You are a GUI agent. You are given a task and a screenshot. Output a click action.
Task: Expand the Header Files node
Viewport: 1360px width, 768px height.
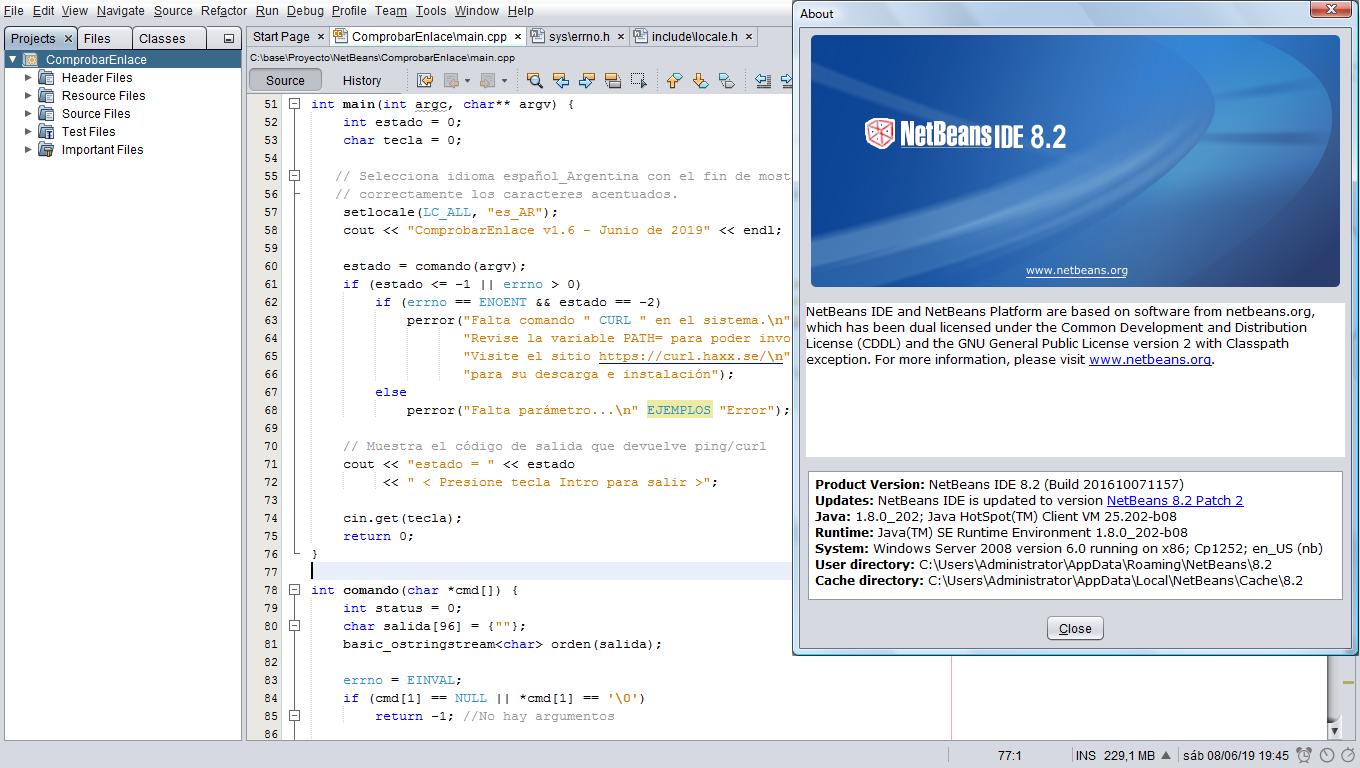click(x=28, y=78)
